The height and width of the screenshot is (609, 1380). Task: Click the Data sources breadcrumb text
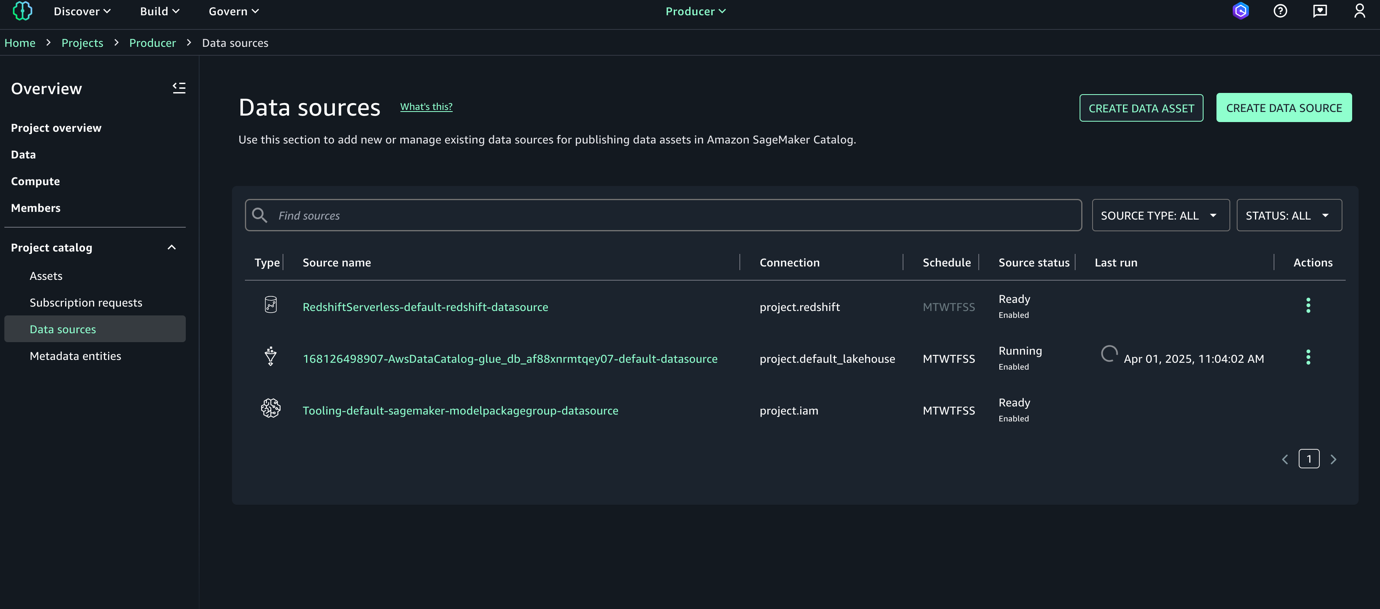click(235, 43)
